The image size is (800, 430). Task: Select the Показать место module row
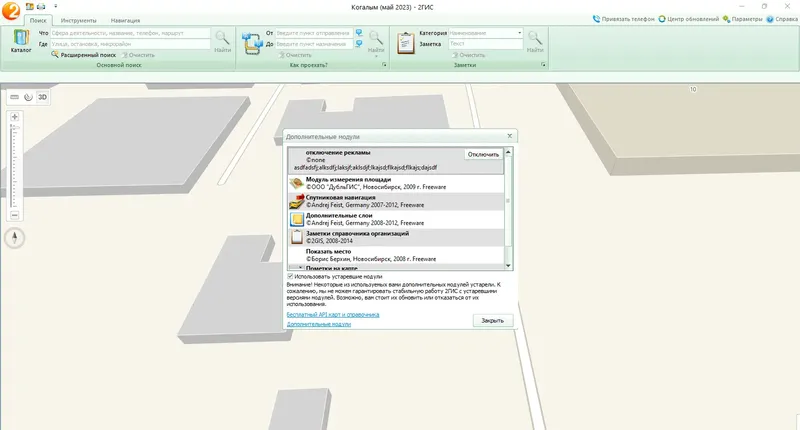(x=396, y=255)
